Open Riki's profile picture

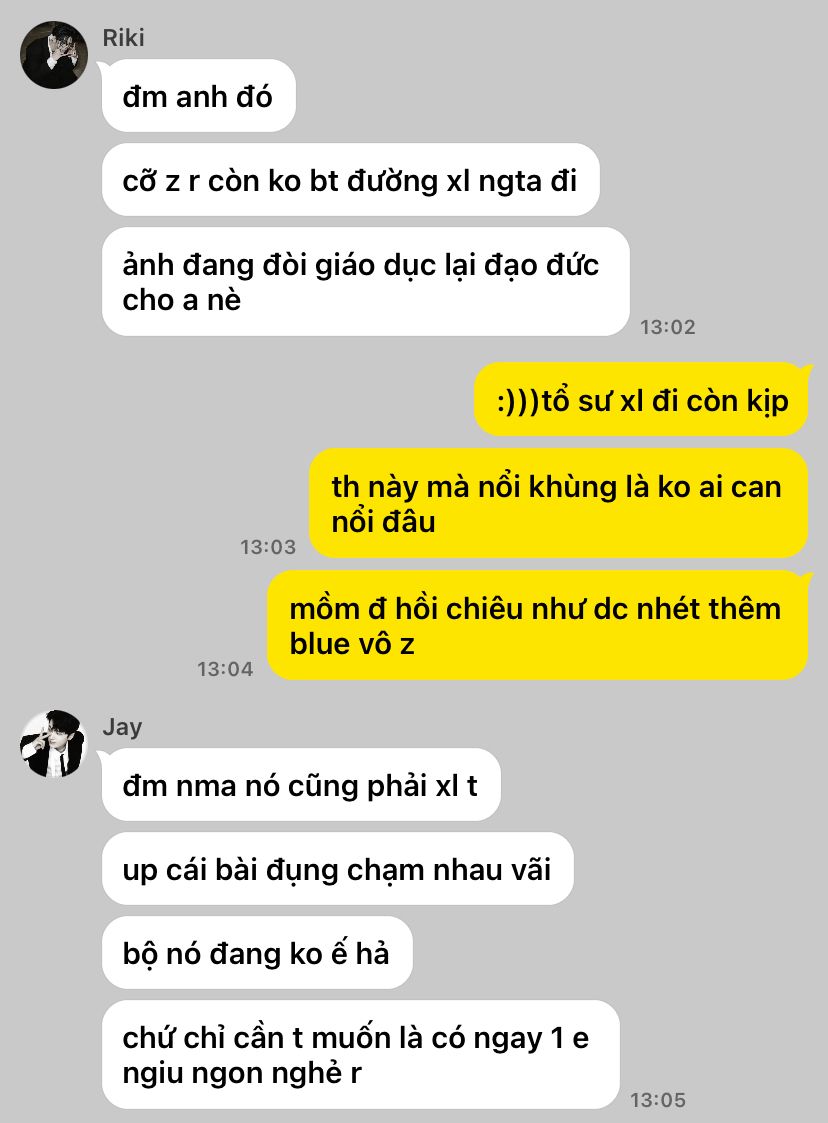tap(54, 55)
